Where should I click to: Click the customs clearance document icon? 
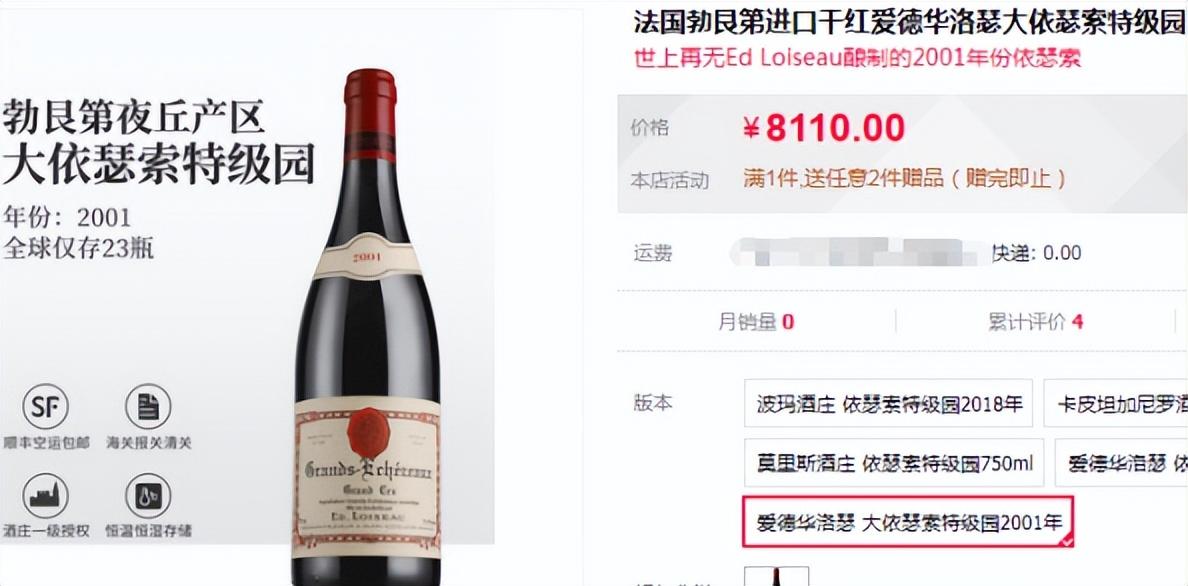coord(148,407)
